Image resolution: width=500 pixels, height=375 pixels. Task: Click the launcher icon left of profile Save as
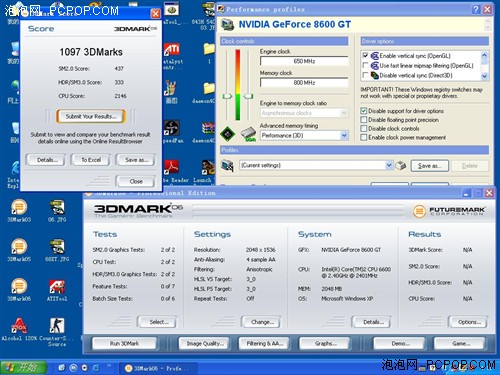coord(401,165)
